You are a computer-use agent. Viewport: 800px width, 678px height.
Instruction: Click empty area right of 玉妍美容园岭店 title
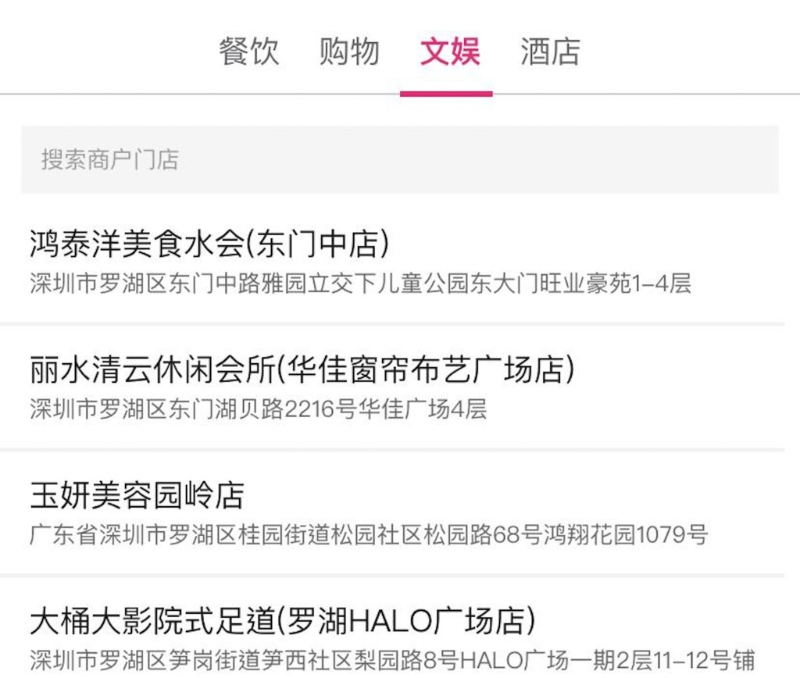(510, 495)
